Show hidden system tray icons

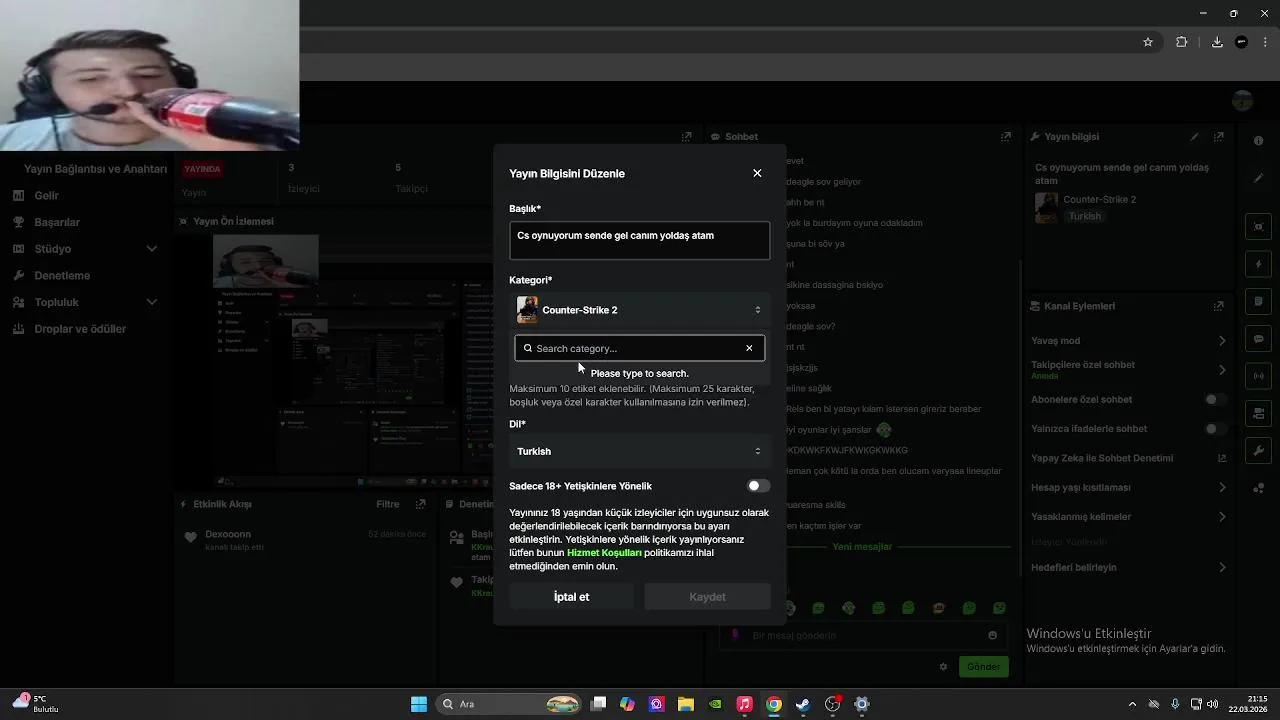(1132, 704)
